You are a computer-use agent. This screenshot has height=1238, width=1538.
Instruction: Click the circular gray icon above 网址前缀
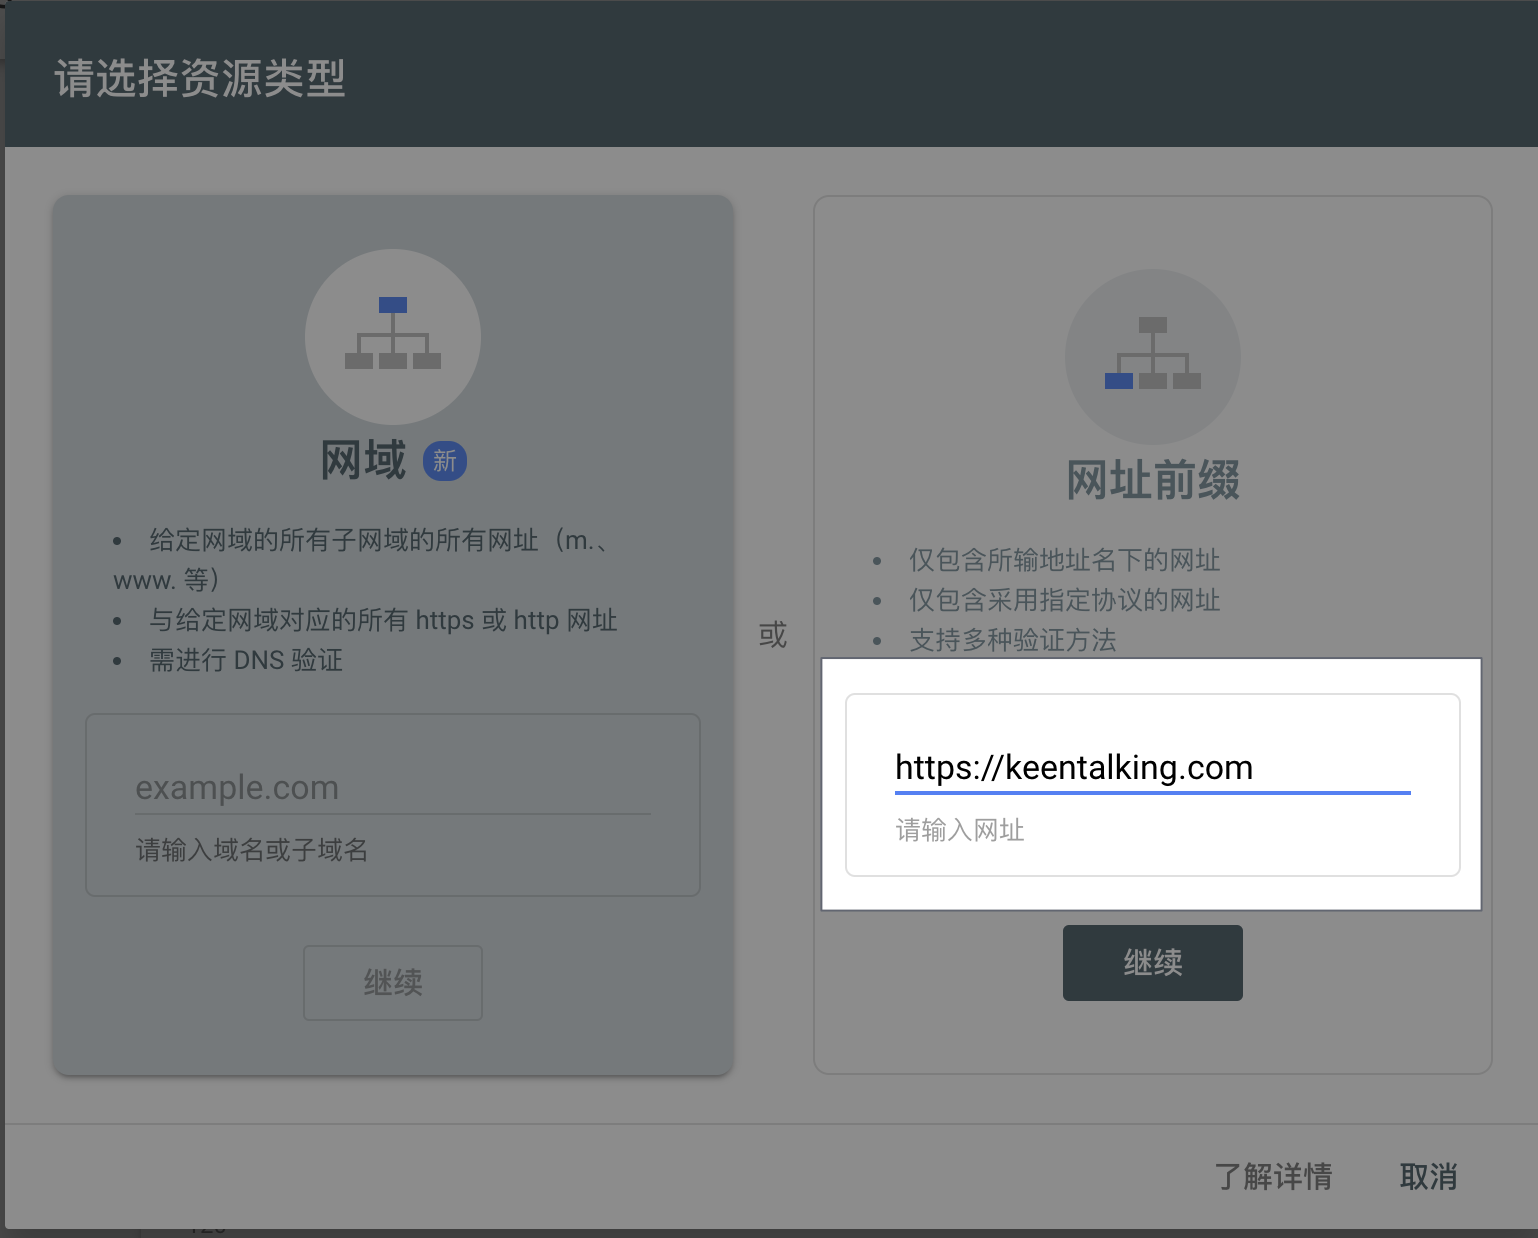point(1152,356)
